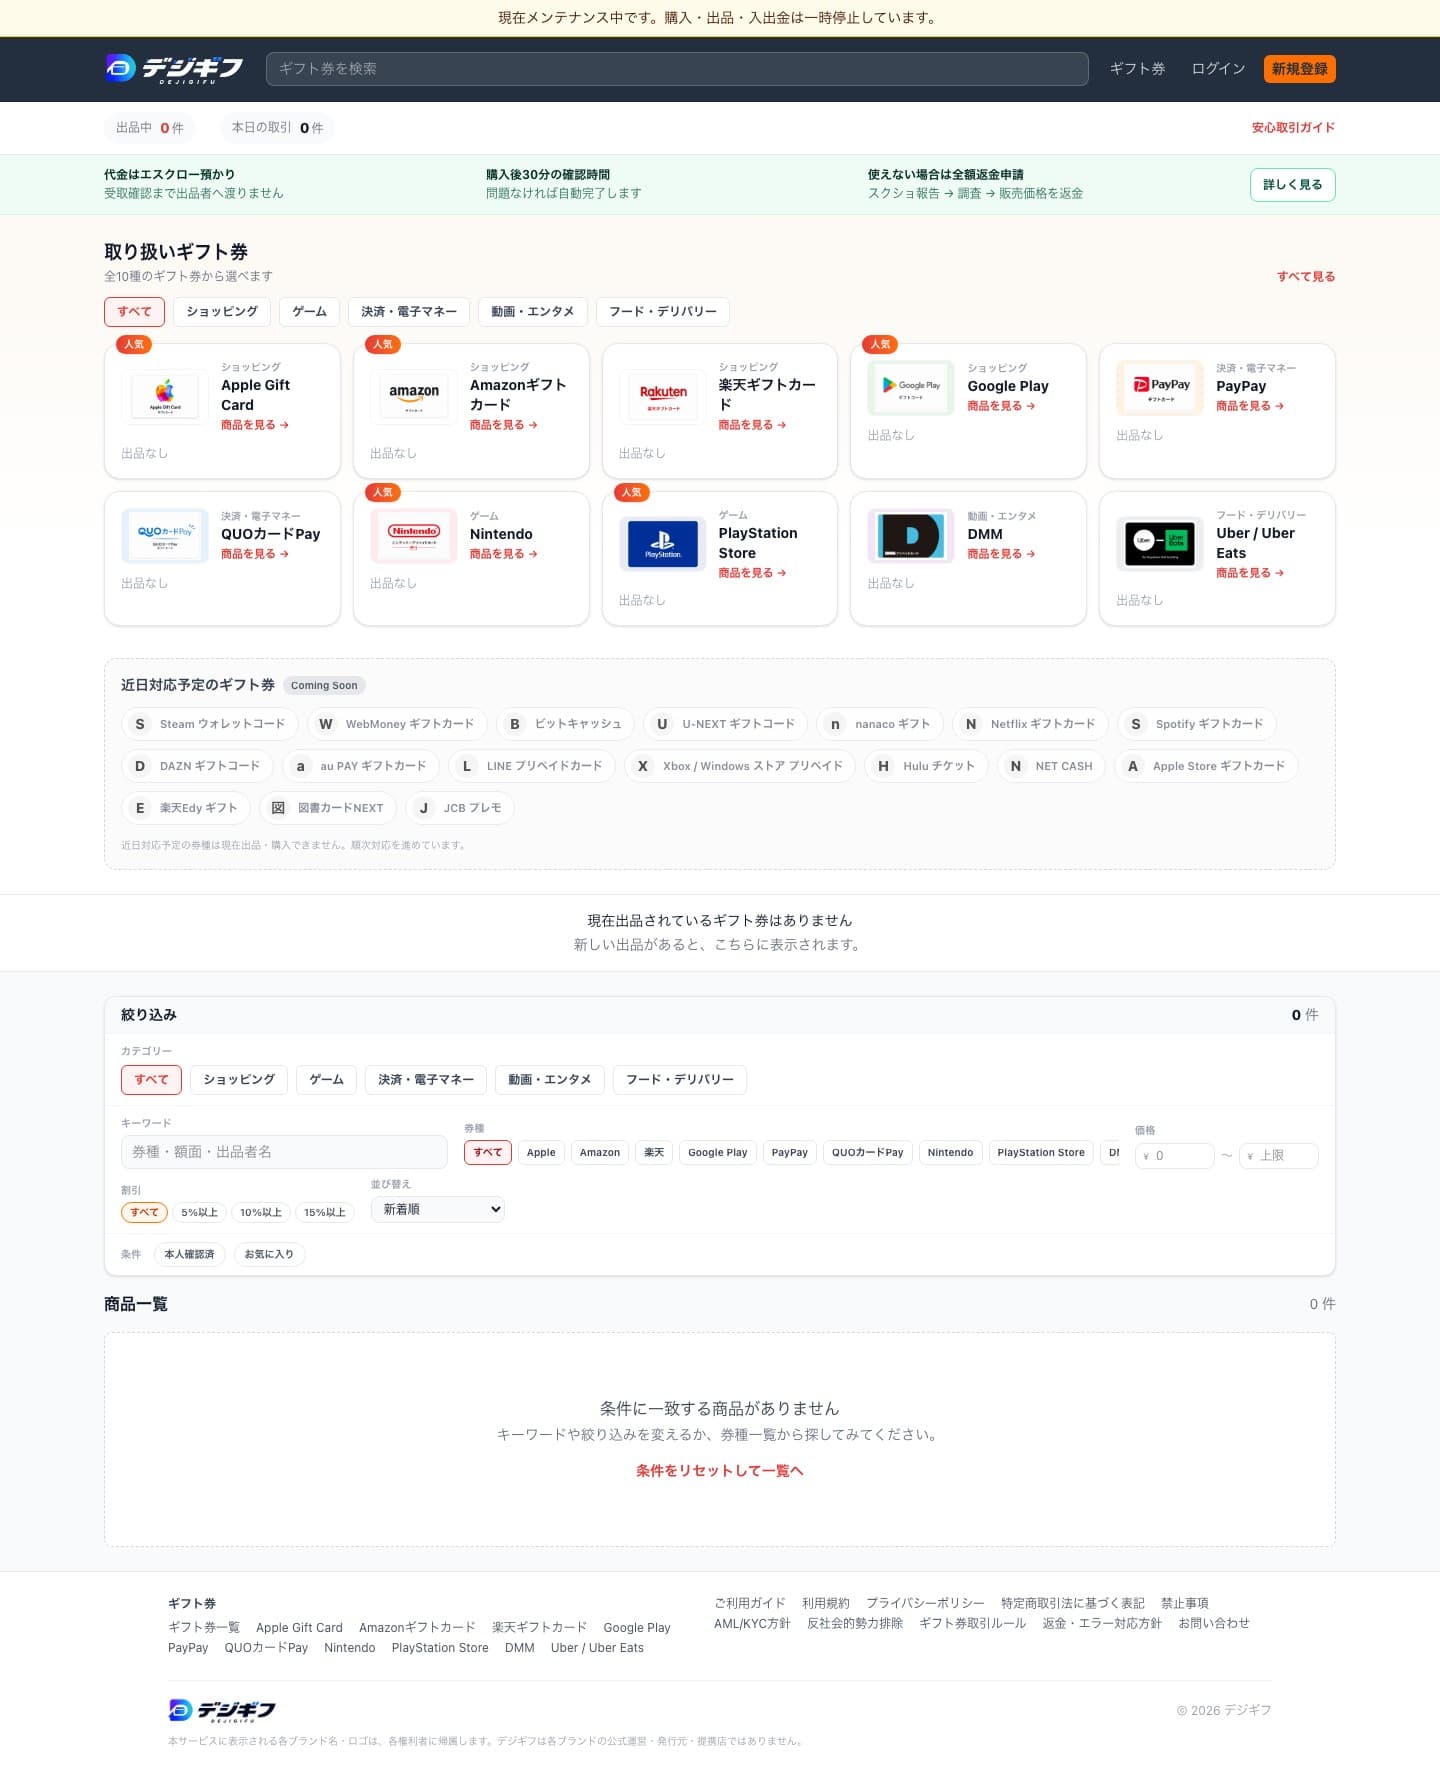Click the J icon for JCB プレモ
This screenshot has width=1440, height=1774.
[424, 808]
